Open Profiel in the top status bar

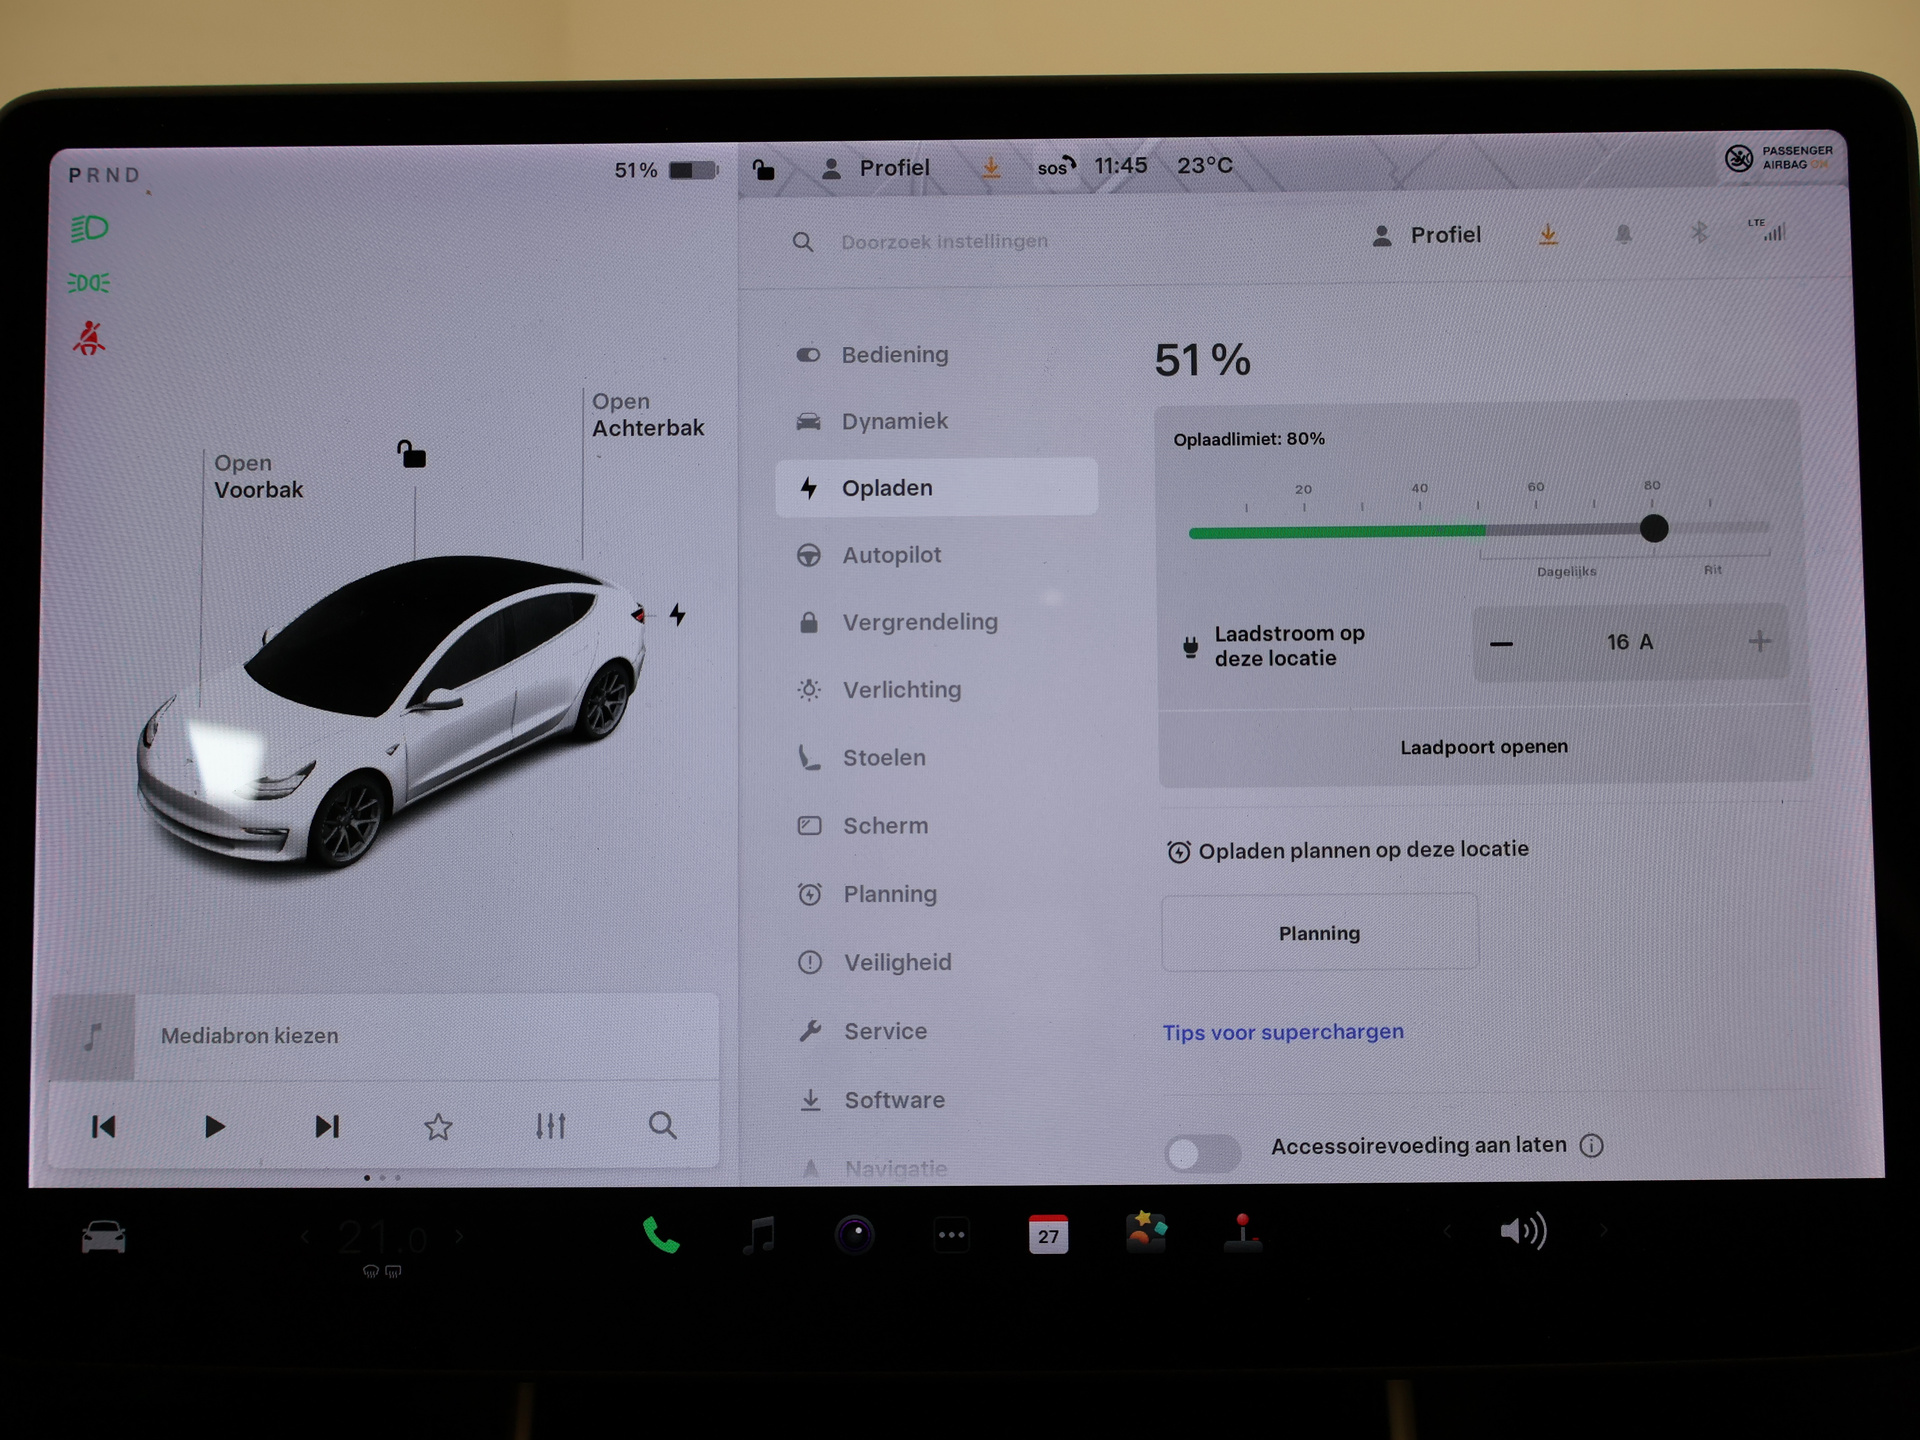[x=875, y=168]
